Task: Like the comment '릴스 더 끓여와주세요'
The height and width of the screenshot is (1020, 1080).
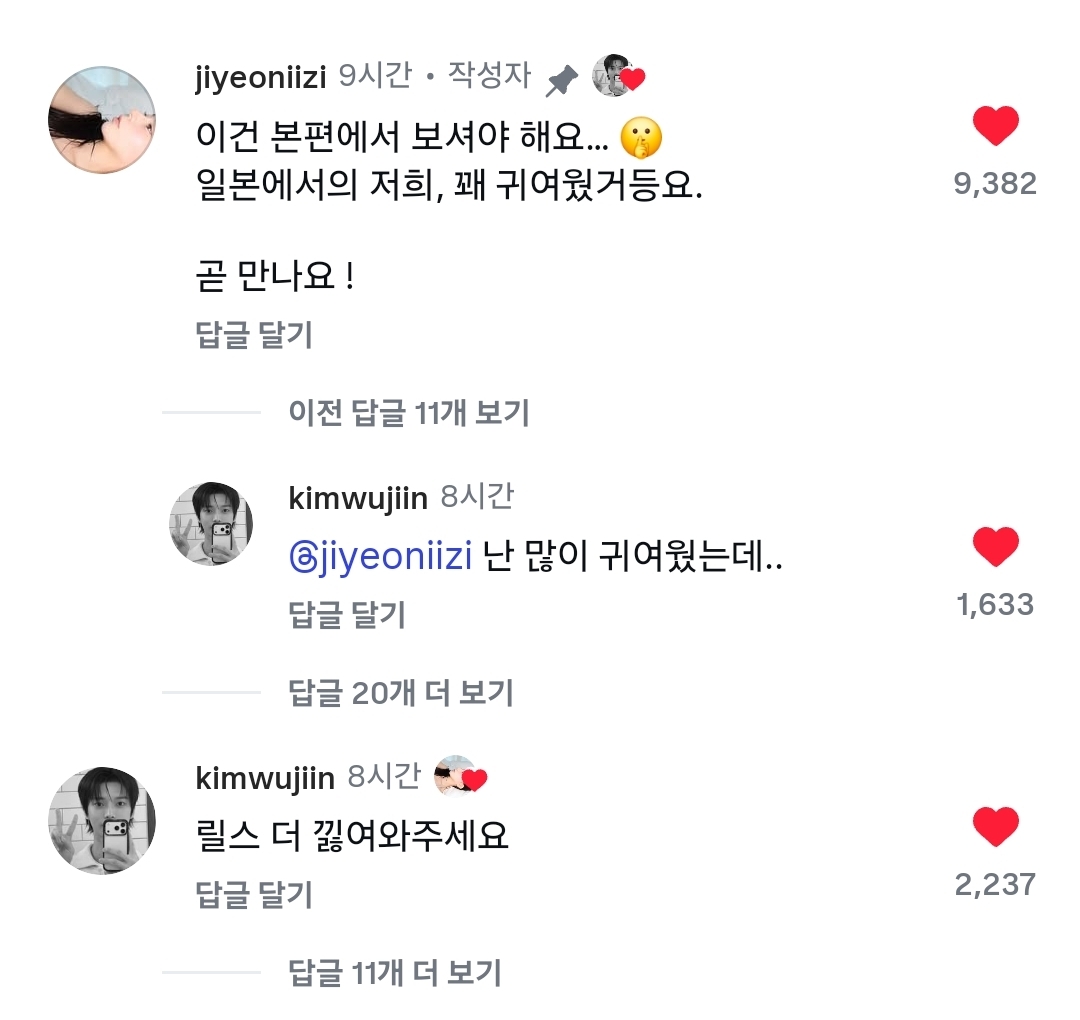Action: [x=995, y=828]
